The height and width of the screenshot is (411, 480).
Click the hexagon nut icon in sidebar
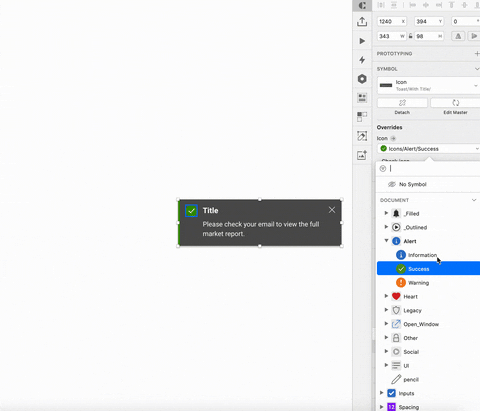(362, 79)
